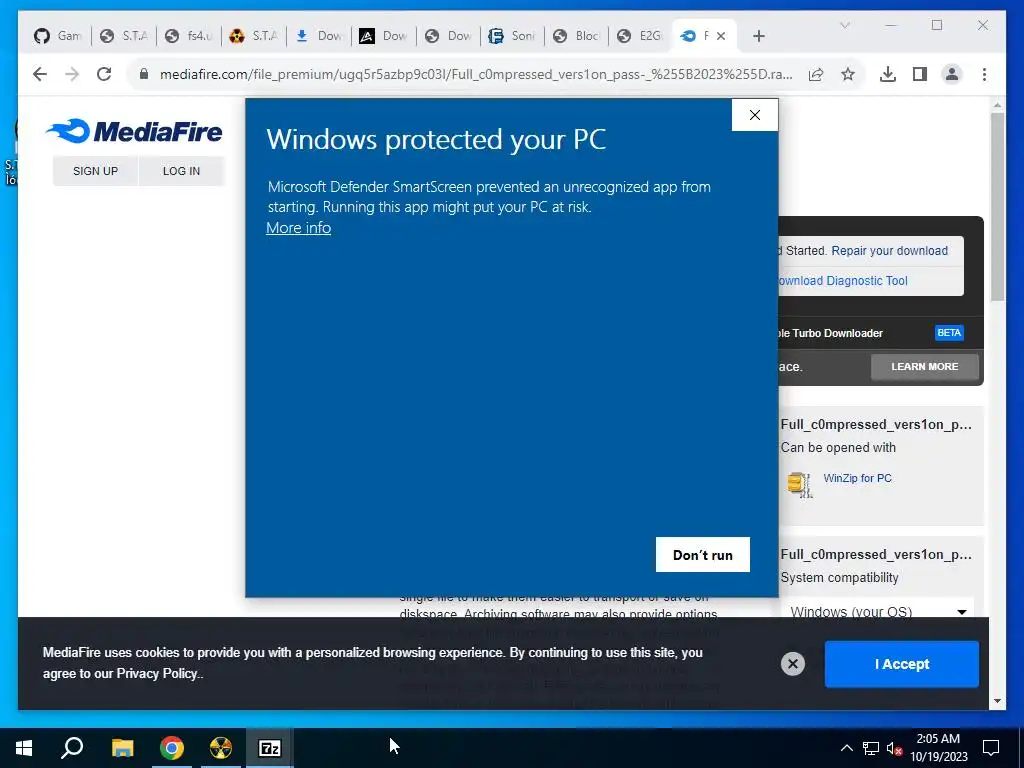Screen dimensions: 1024x768
Task: Follow the Repair your download link
Action: tap(889, 251)
